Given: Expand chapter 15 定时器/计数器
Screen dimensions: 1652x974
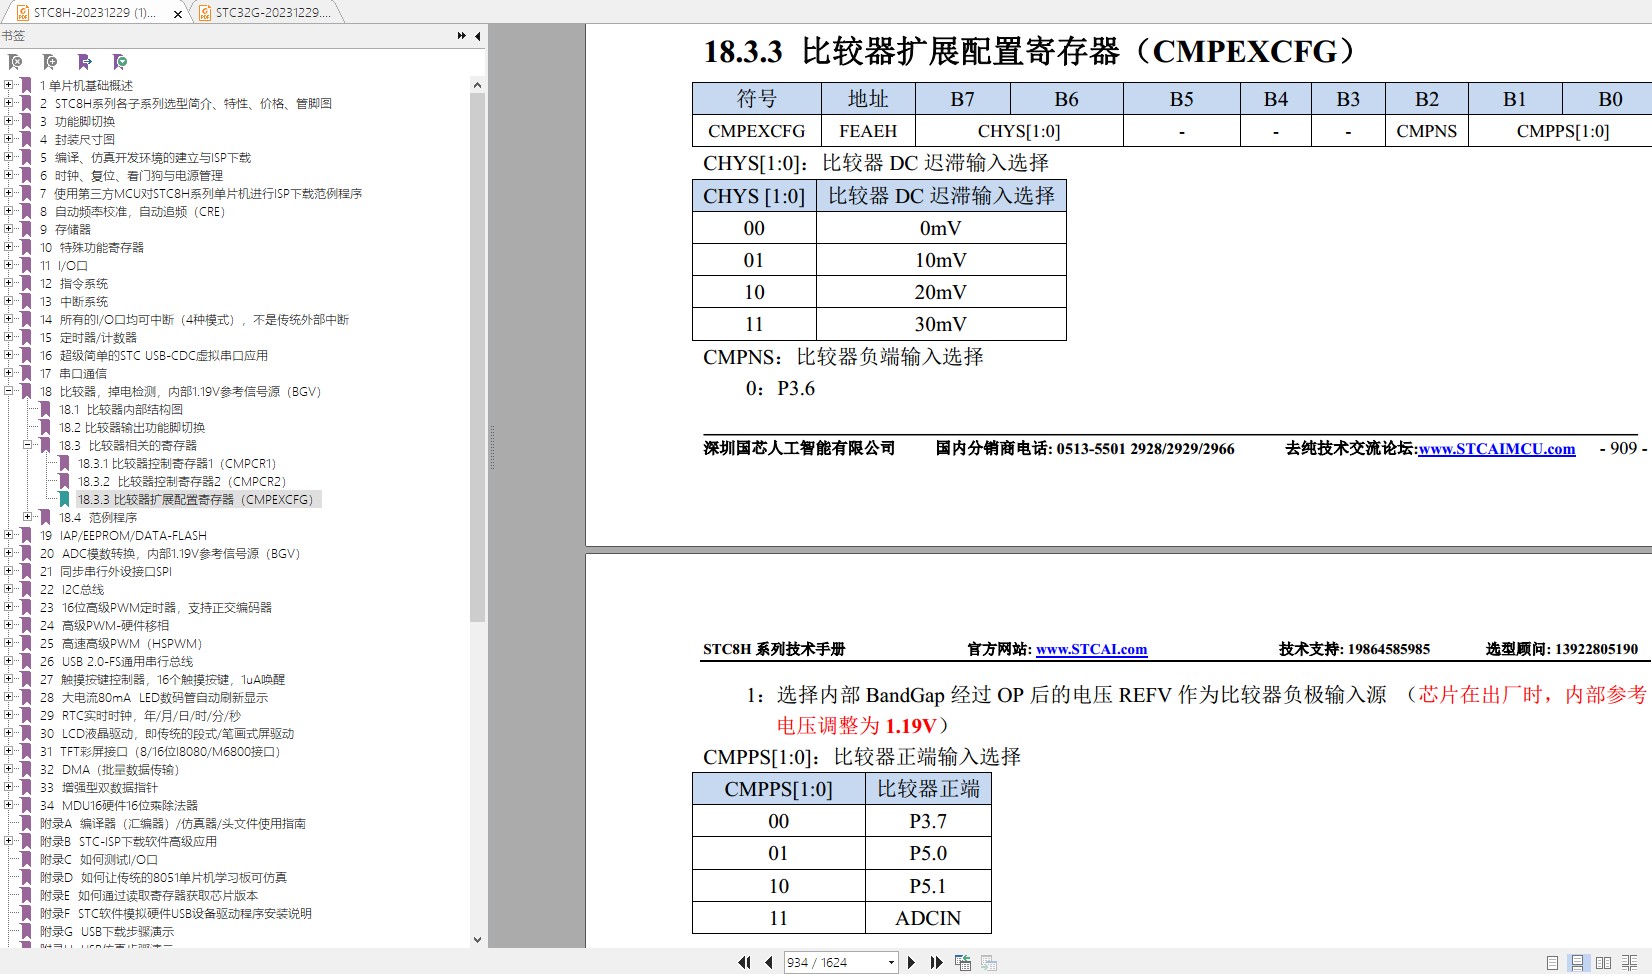Looking at the screenshot, I should pyautogui.click(x=8, y=337).
